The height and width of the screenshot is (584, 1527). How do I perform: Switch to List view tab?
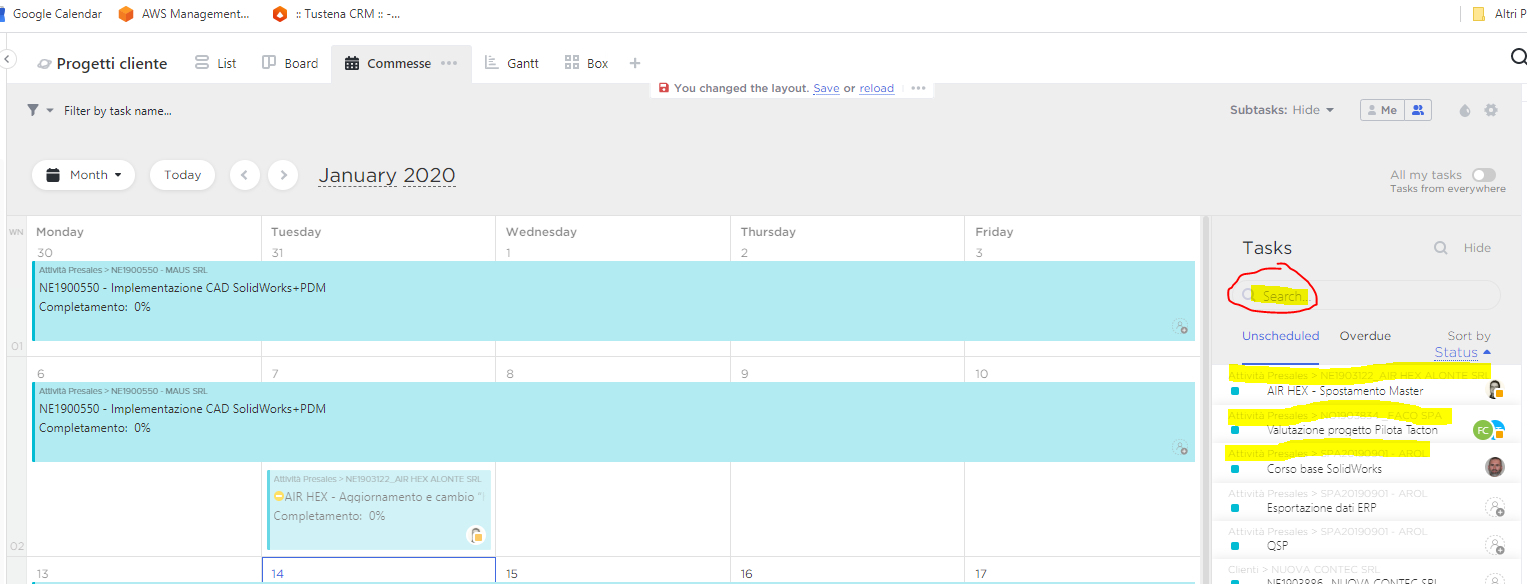point(215,63)
